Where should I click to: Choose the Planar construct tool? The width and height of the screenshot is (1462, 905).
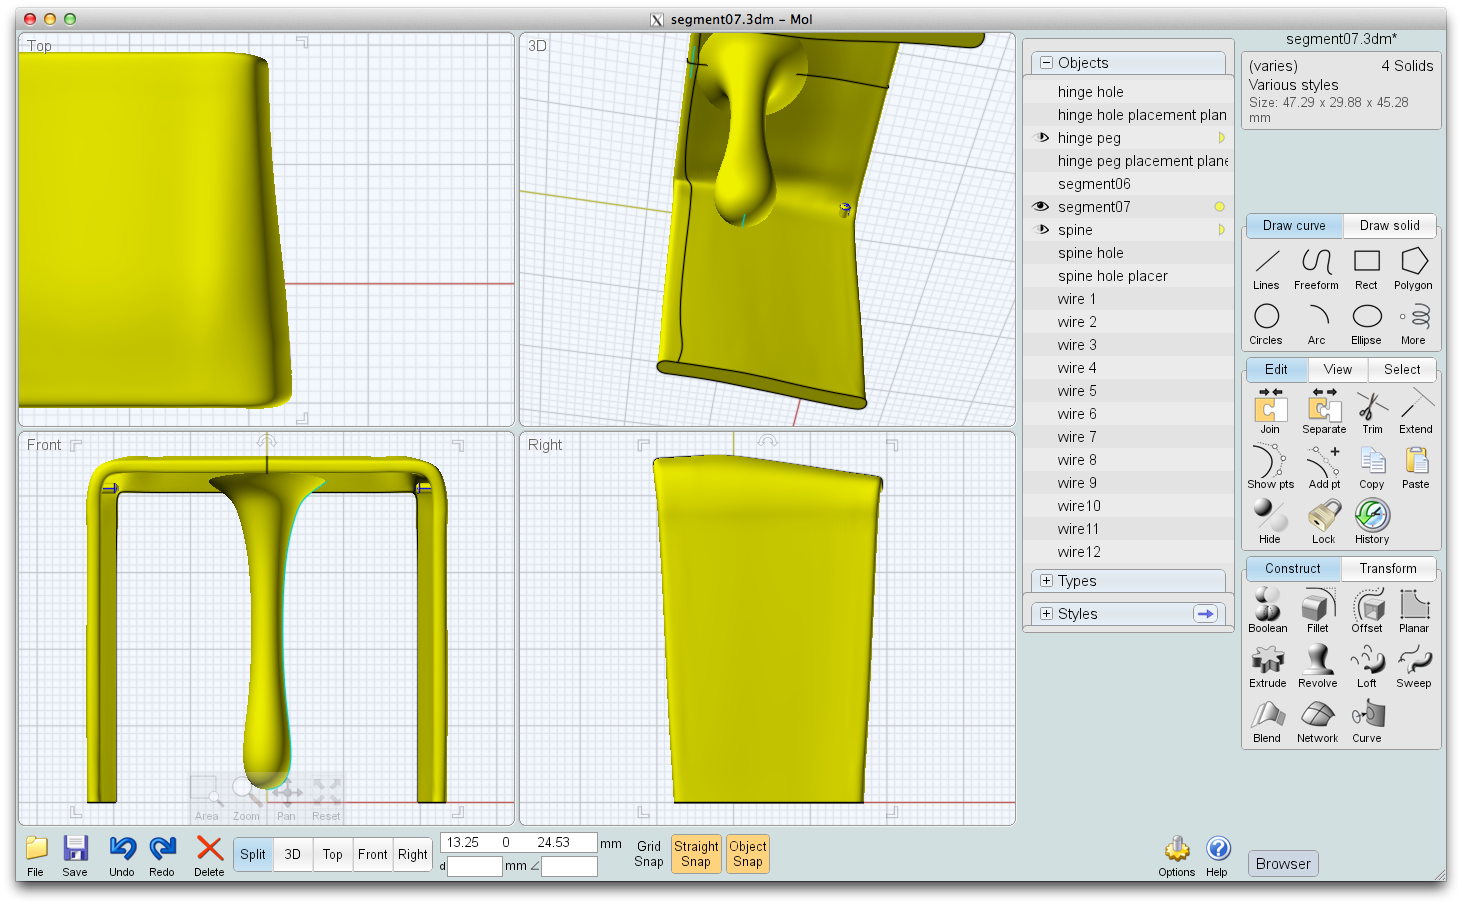(1414, 610)
